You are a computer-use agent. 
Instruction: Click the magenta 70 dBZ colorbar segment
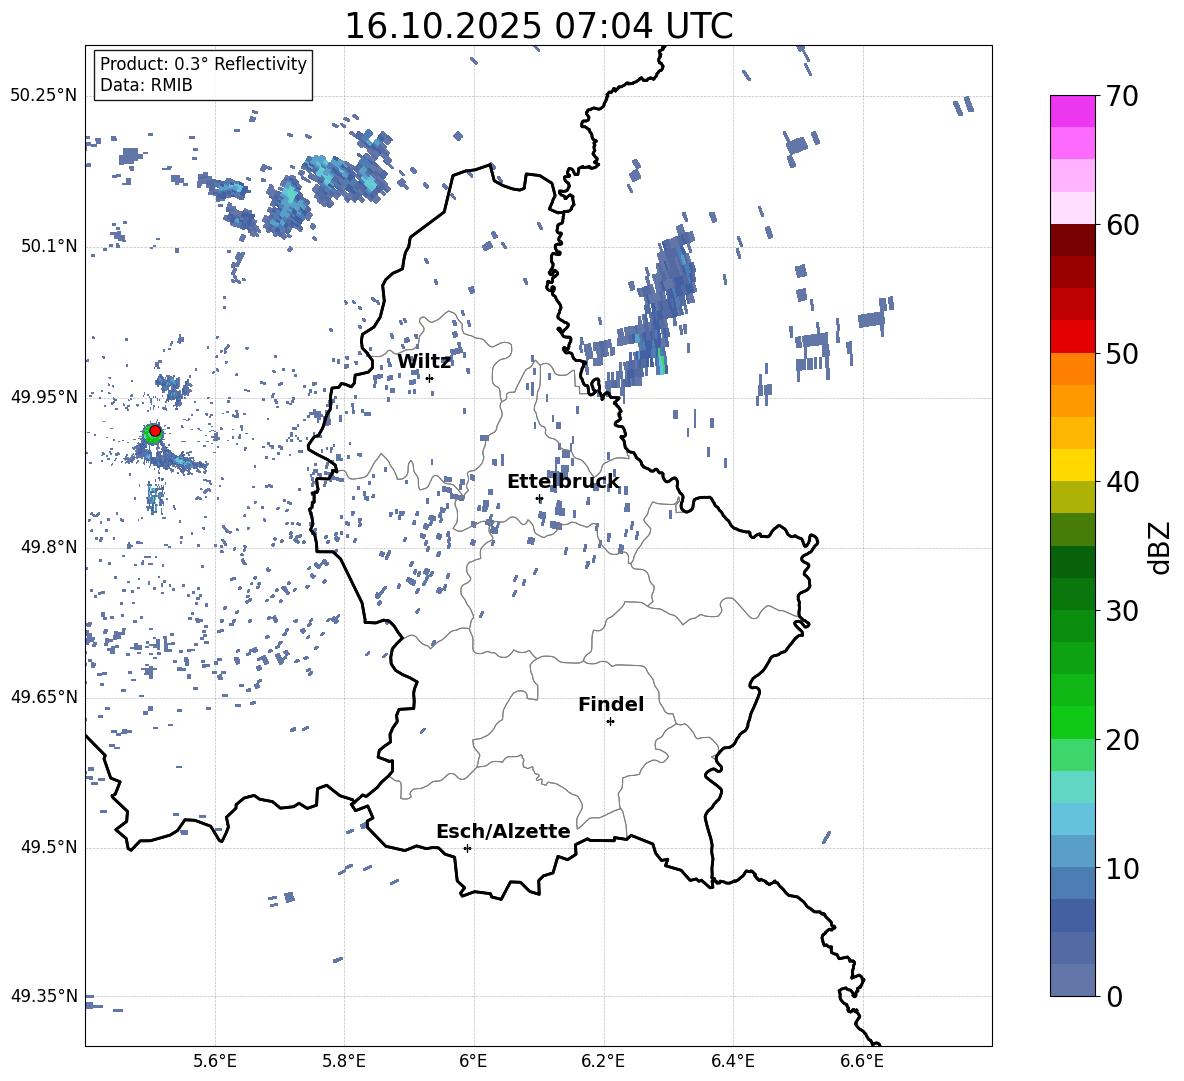tap(1073, 111)
